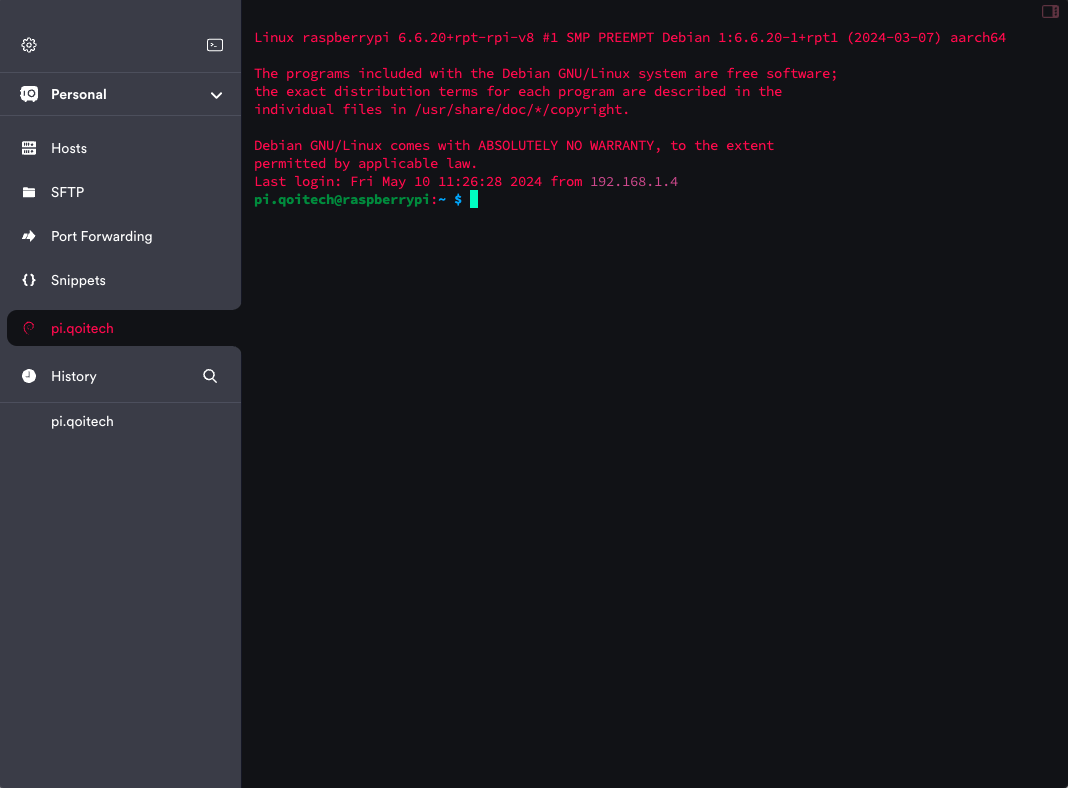Click the Snippets sidebar entry
This screenshot has height=788, width=1068.
pos(78,279)
